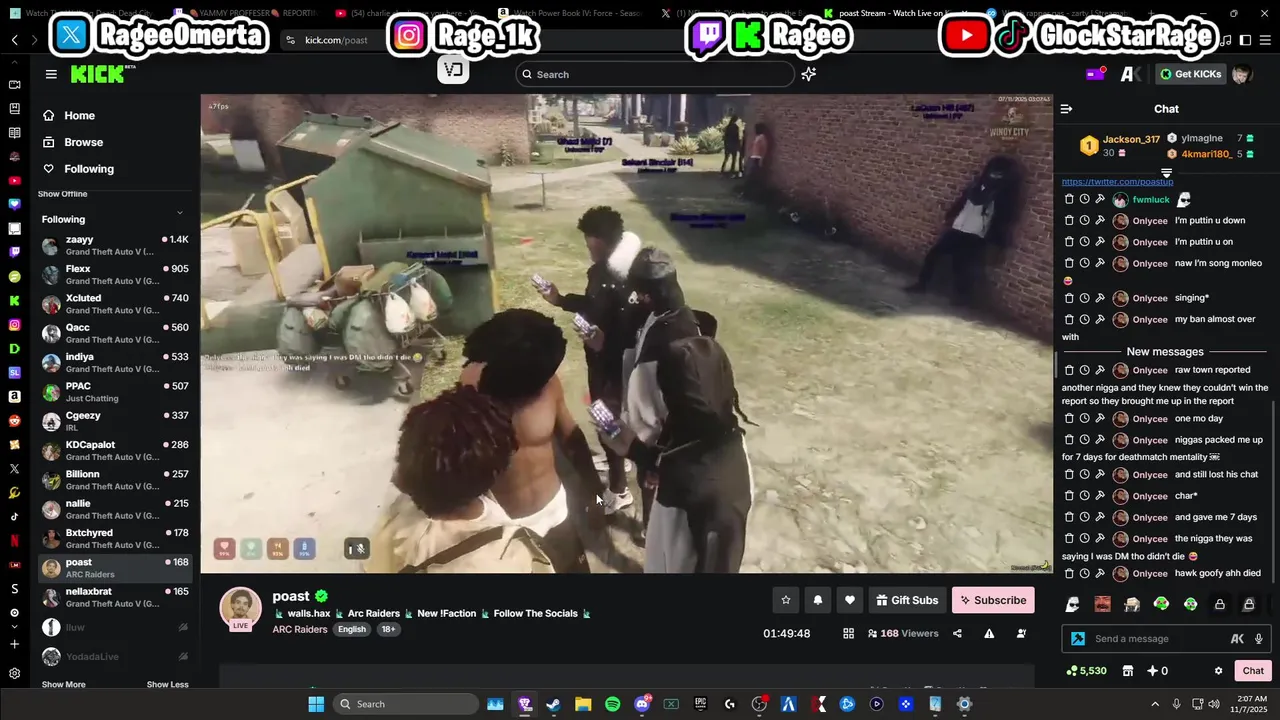1280x720 pixels.
Task: Open nellaxbrat channel in sidebar
Action: coord(115,597)
